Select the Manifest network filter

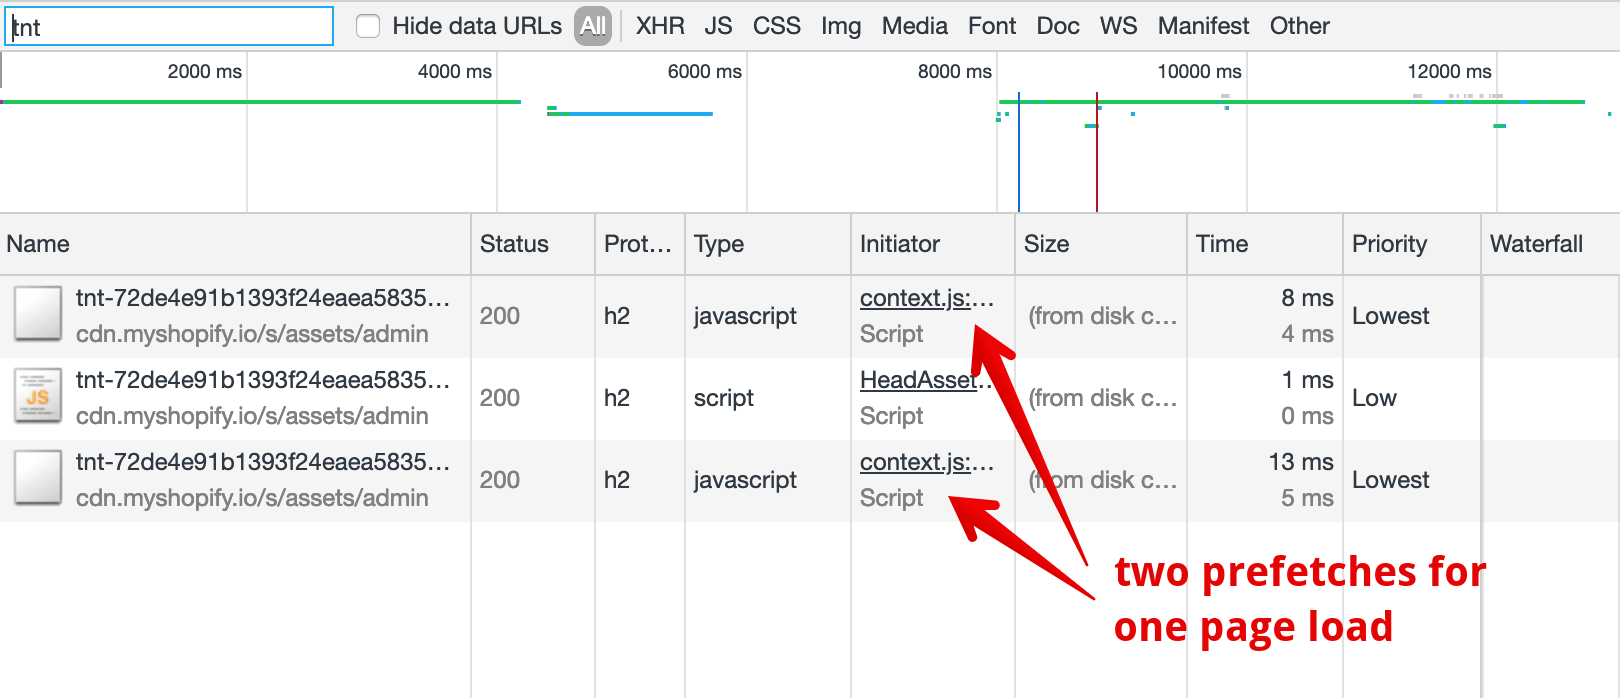(x=1203, y=26)
